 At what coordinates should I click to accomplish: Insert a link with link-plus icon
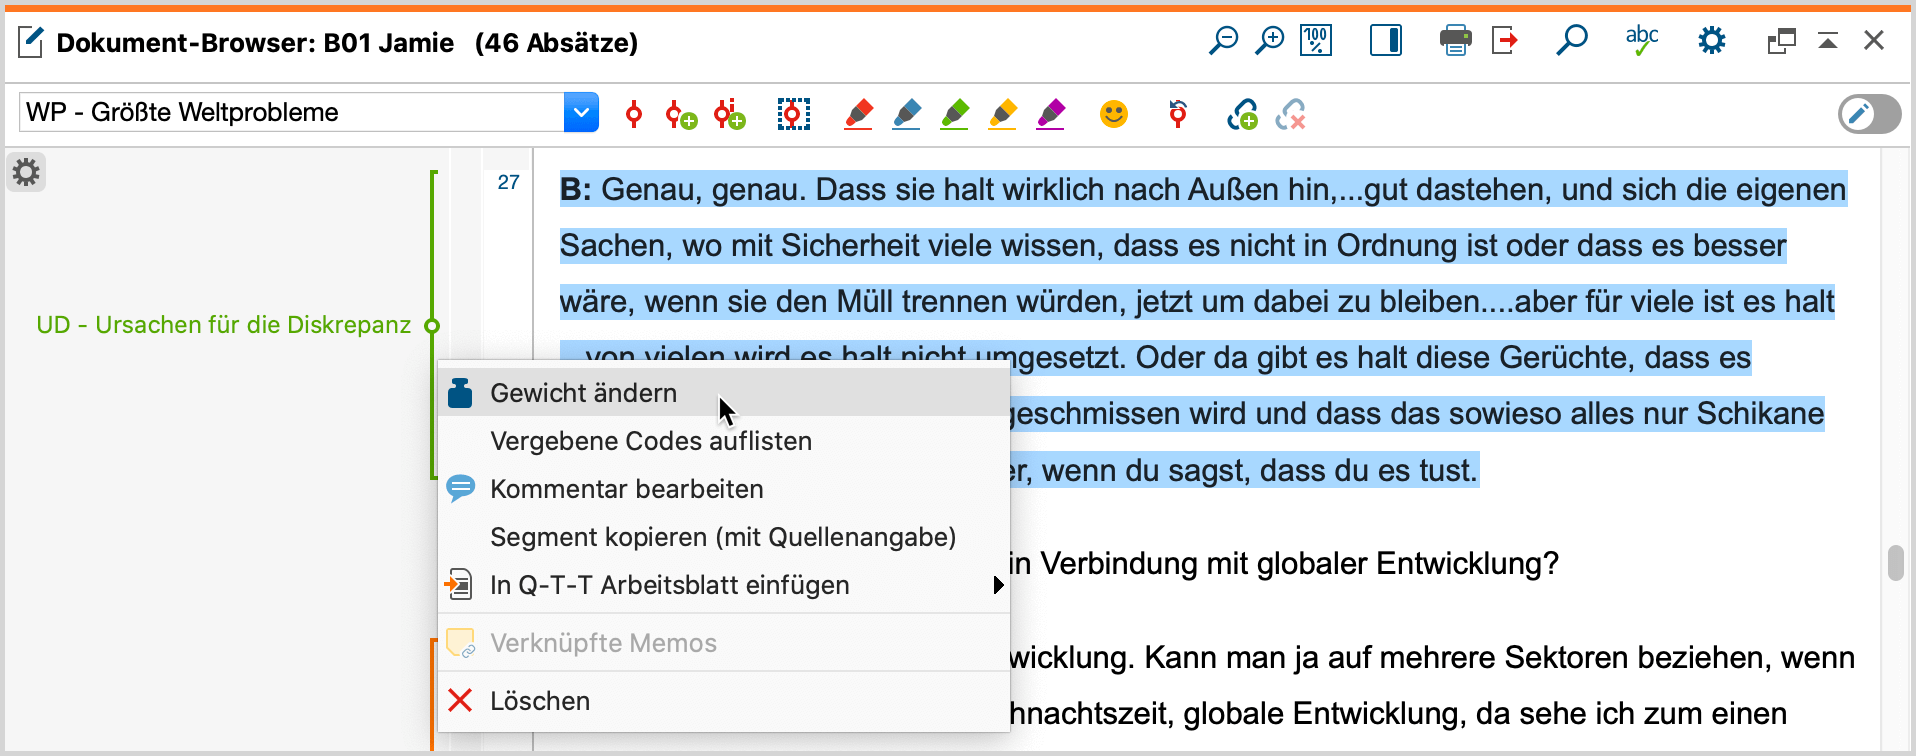tap(1242, 115)
